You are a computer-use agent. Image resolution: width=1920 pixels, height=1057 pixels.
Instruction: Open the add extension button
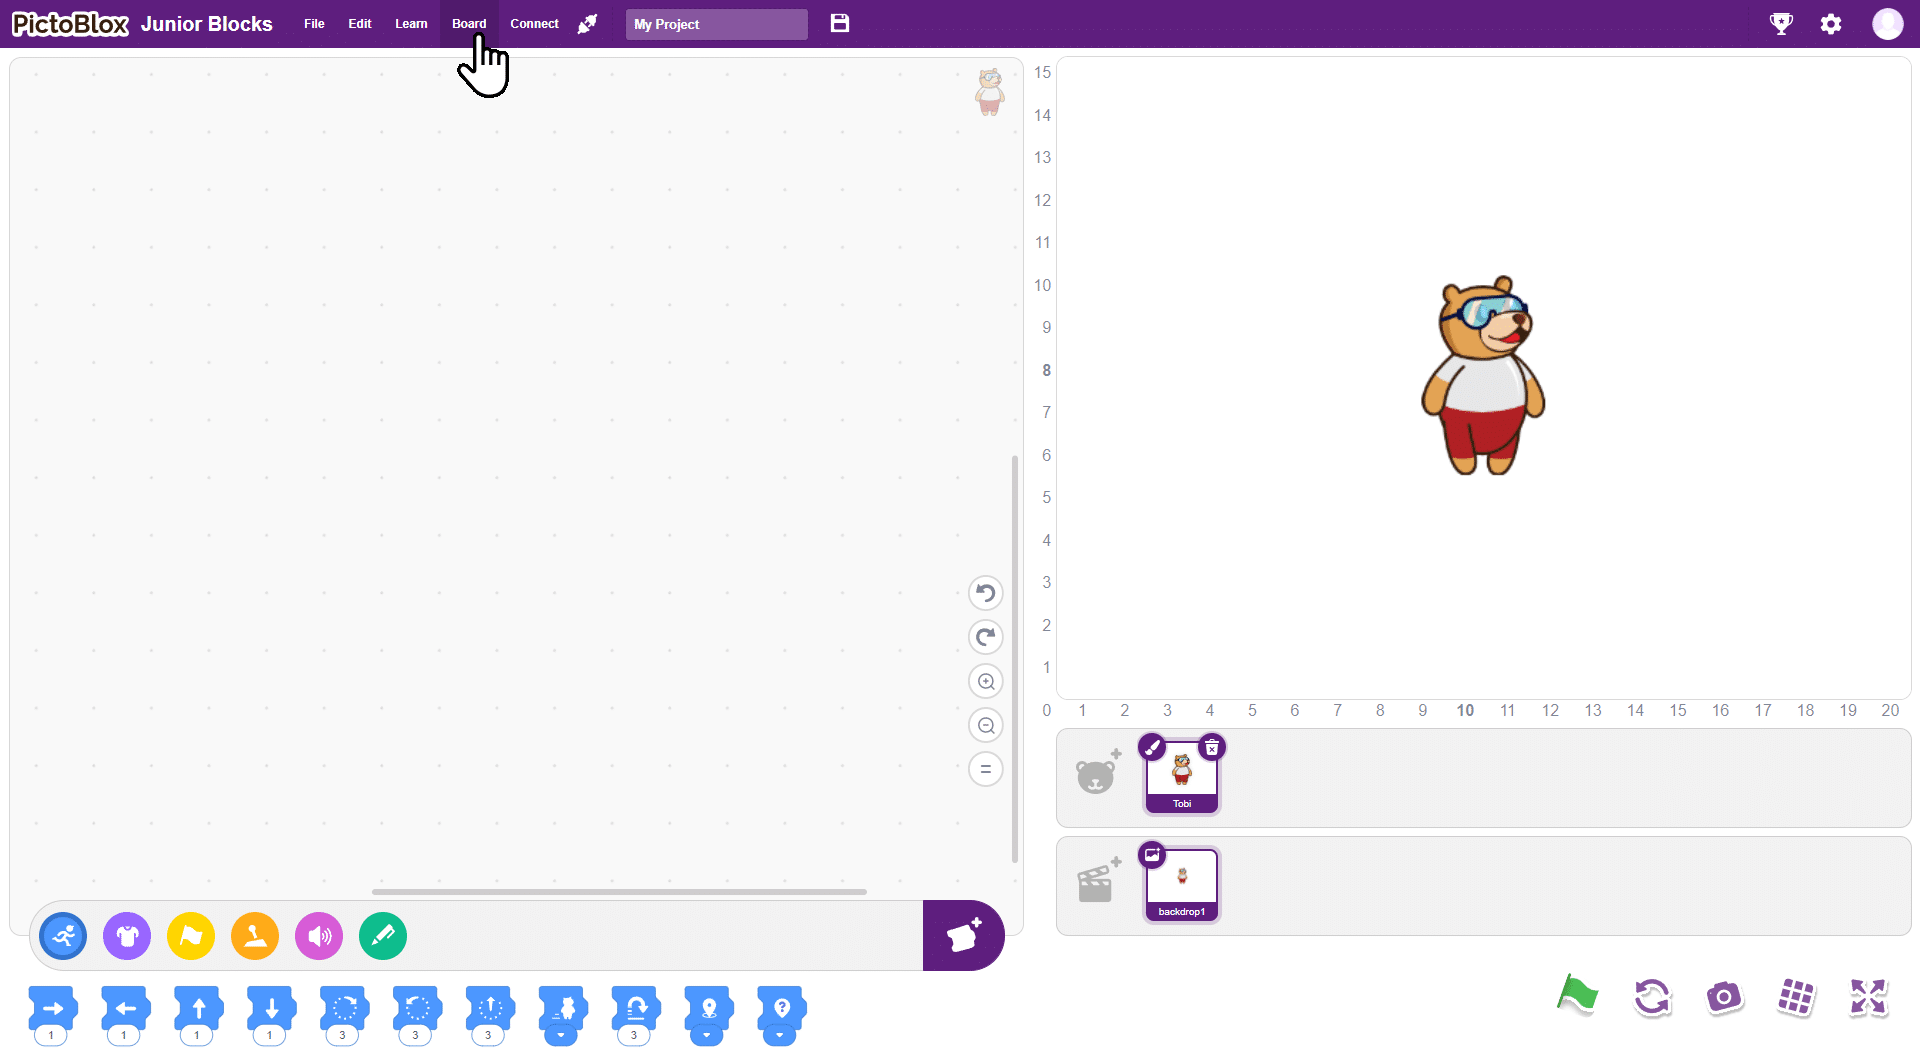(963, 936)
